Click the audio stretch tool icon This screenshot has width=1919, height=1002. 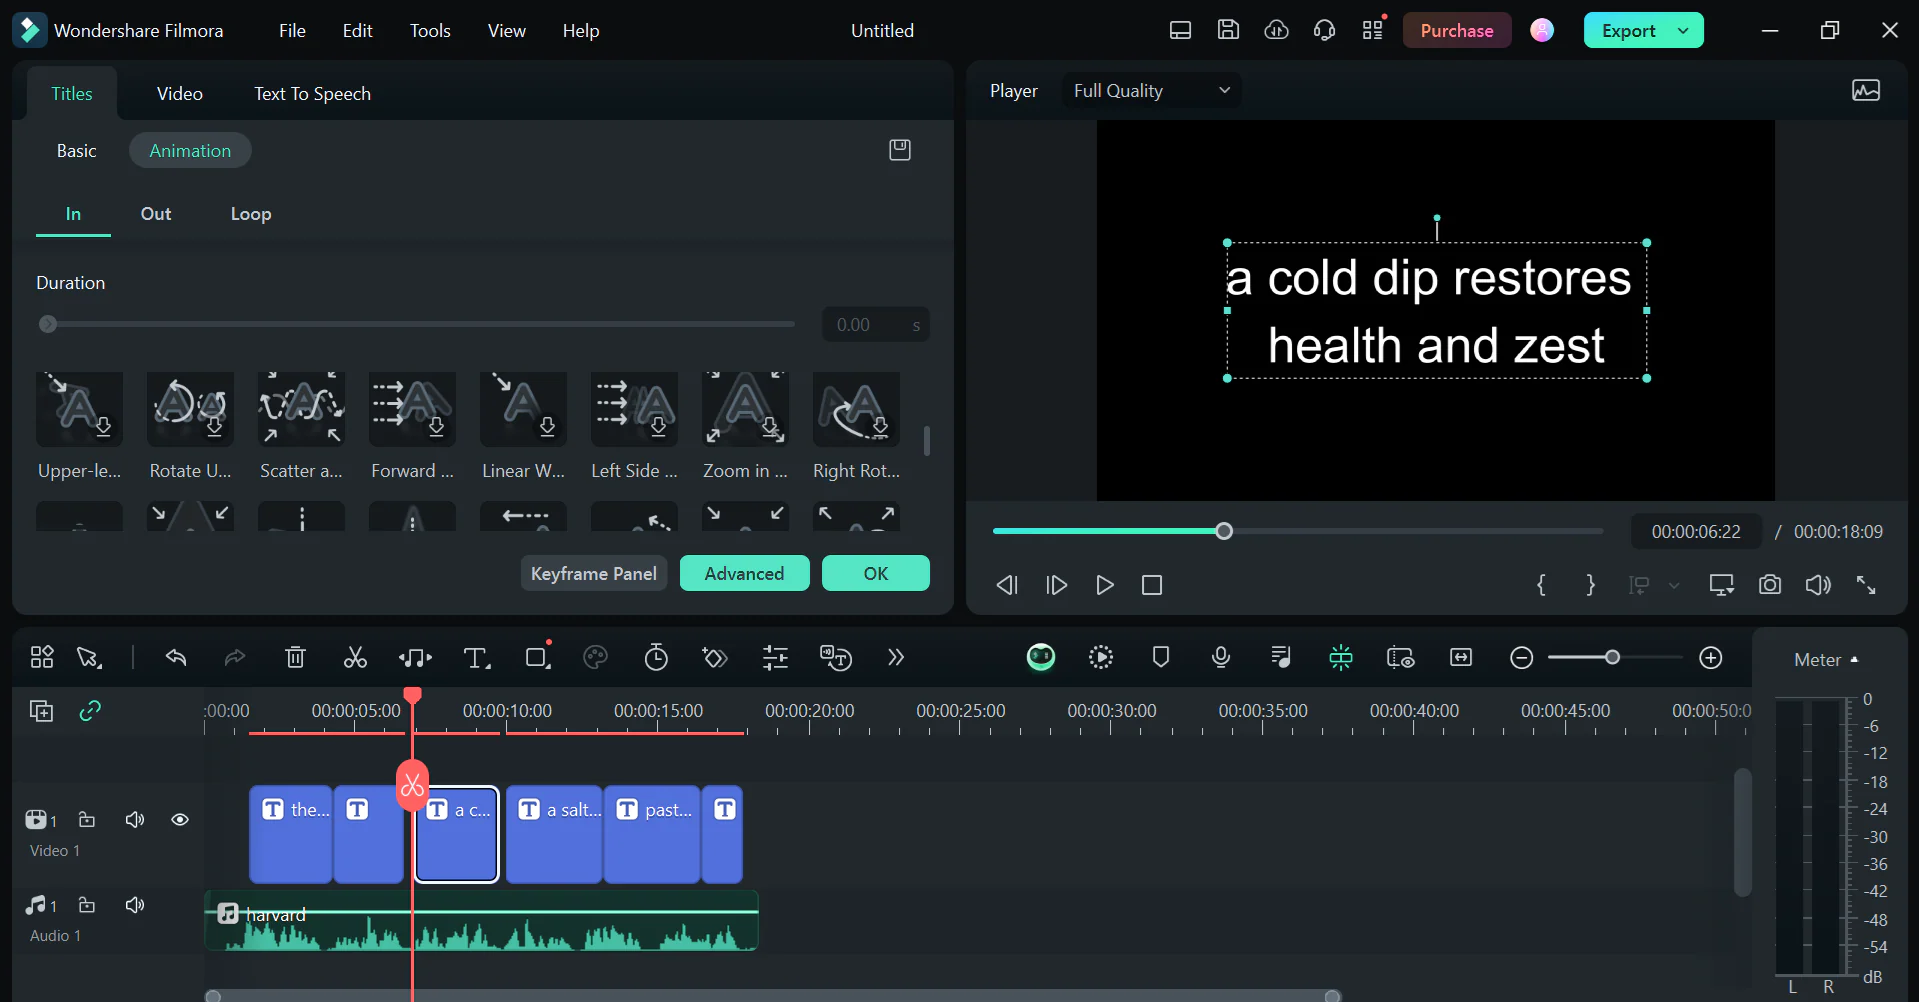point(415,658)
